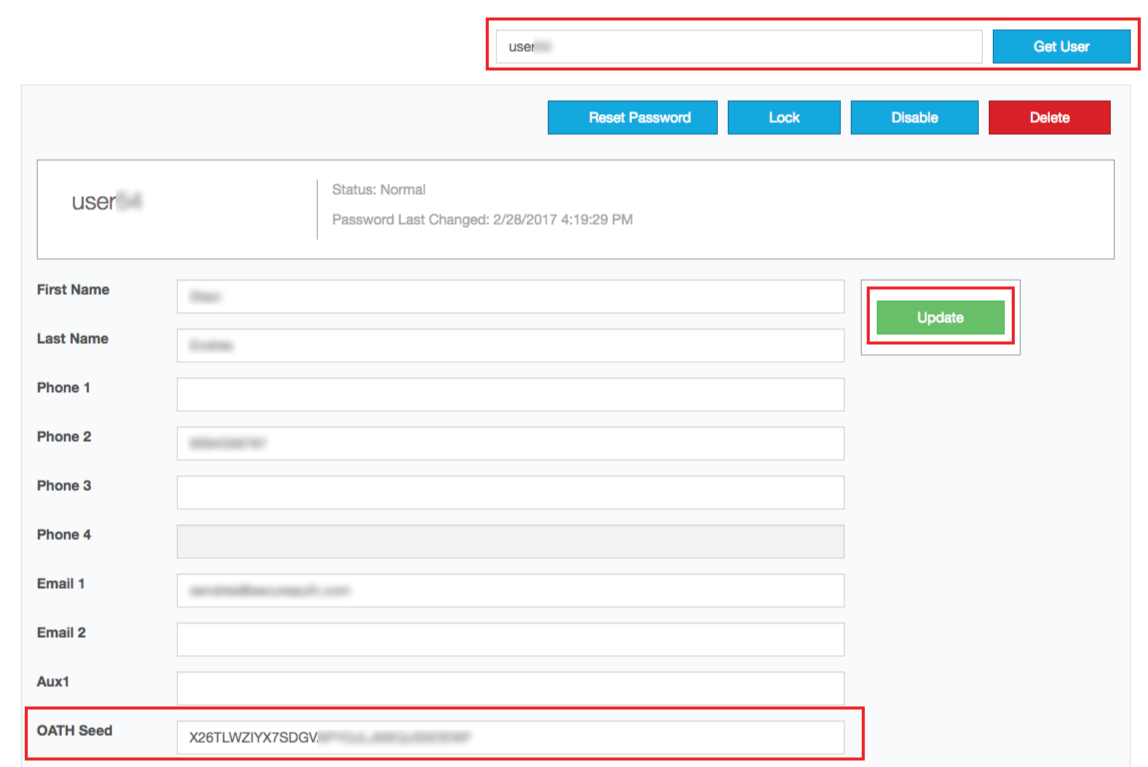Click inside the Email 1 field
Screen dimensions: 1148x767
[510, 590]
